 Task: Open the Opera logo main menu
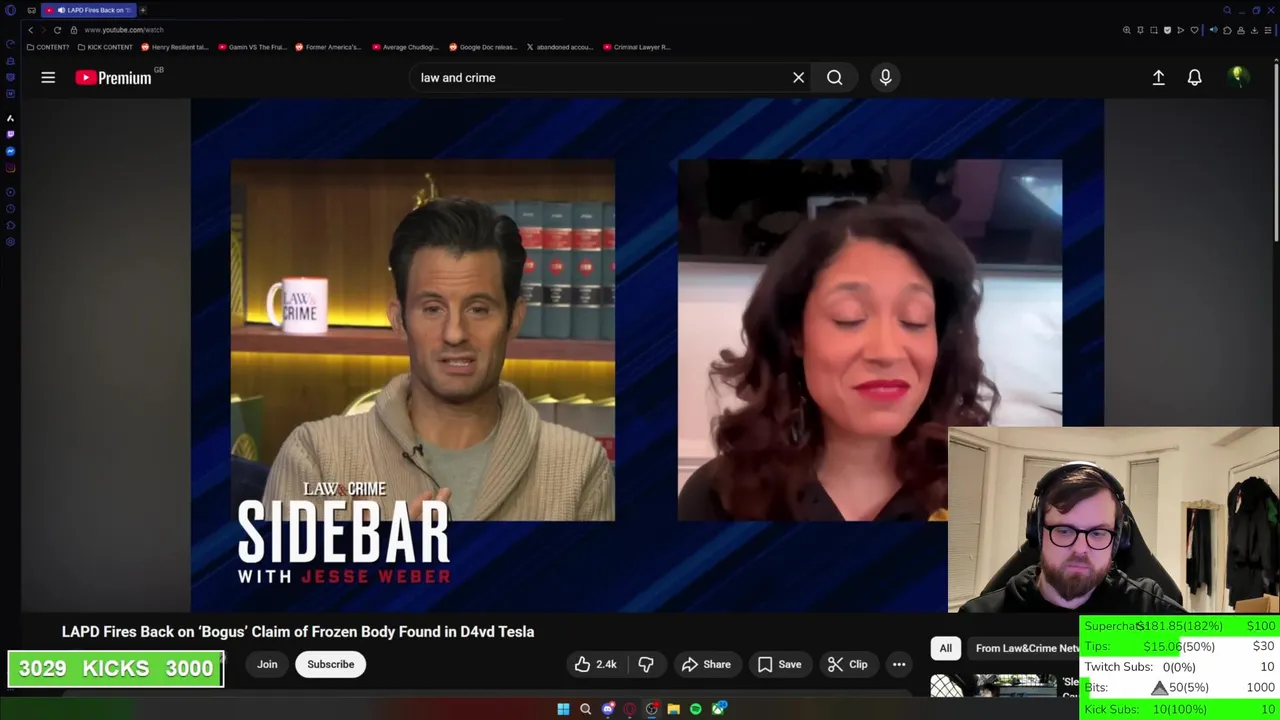[x=10, y=10]
